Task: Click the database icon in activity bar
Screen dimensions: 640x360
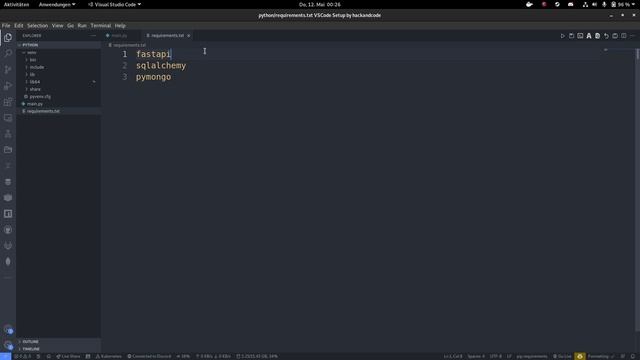Action: point(8,182)
